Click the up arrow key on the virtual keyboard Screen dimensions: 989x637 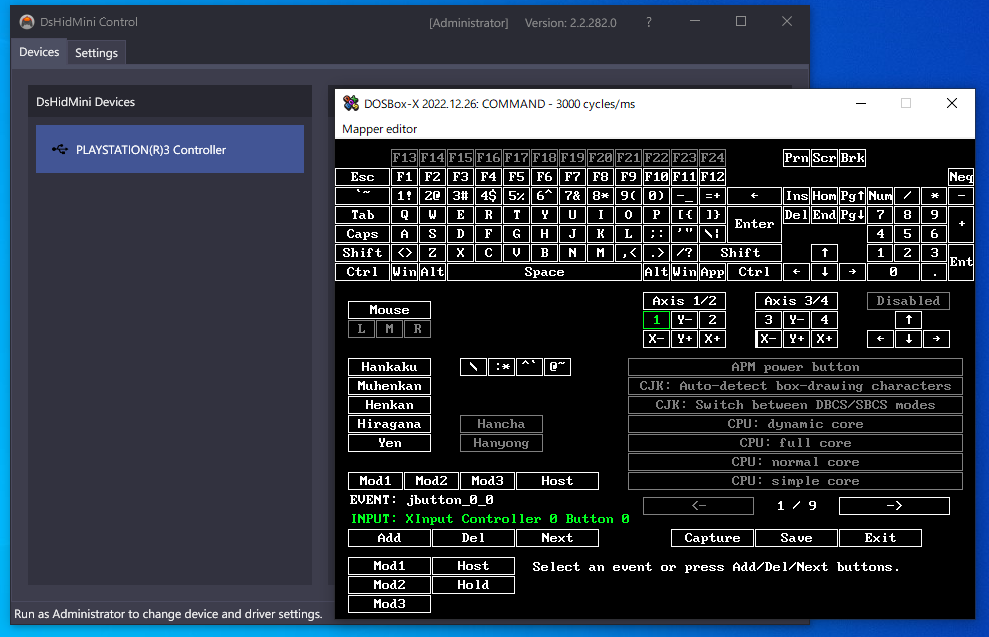pos(824,252)
